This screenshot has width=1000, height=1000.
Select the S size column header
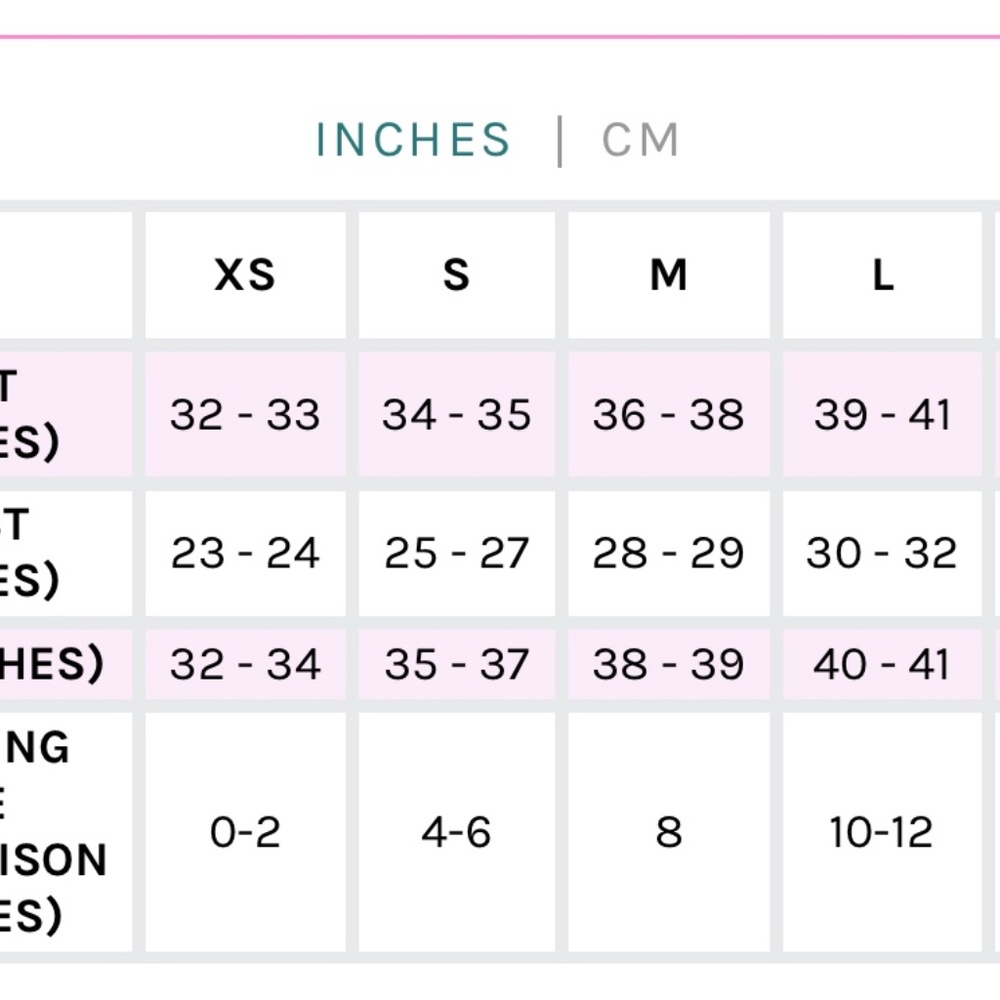pyautogui.click(x=457, y=275)
